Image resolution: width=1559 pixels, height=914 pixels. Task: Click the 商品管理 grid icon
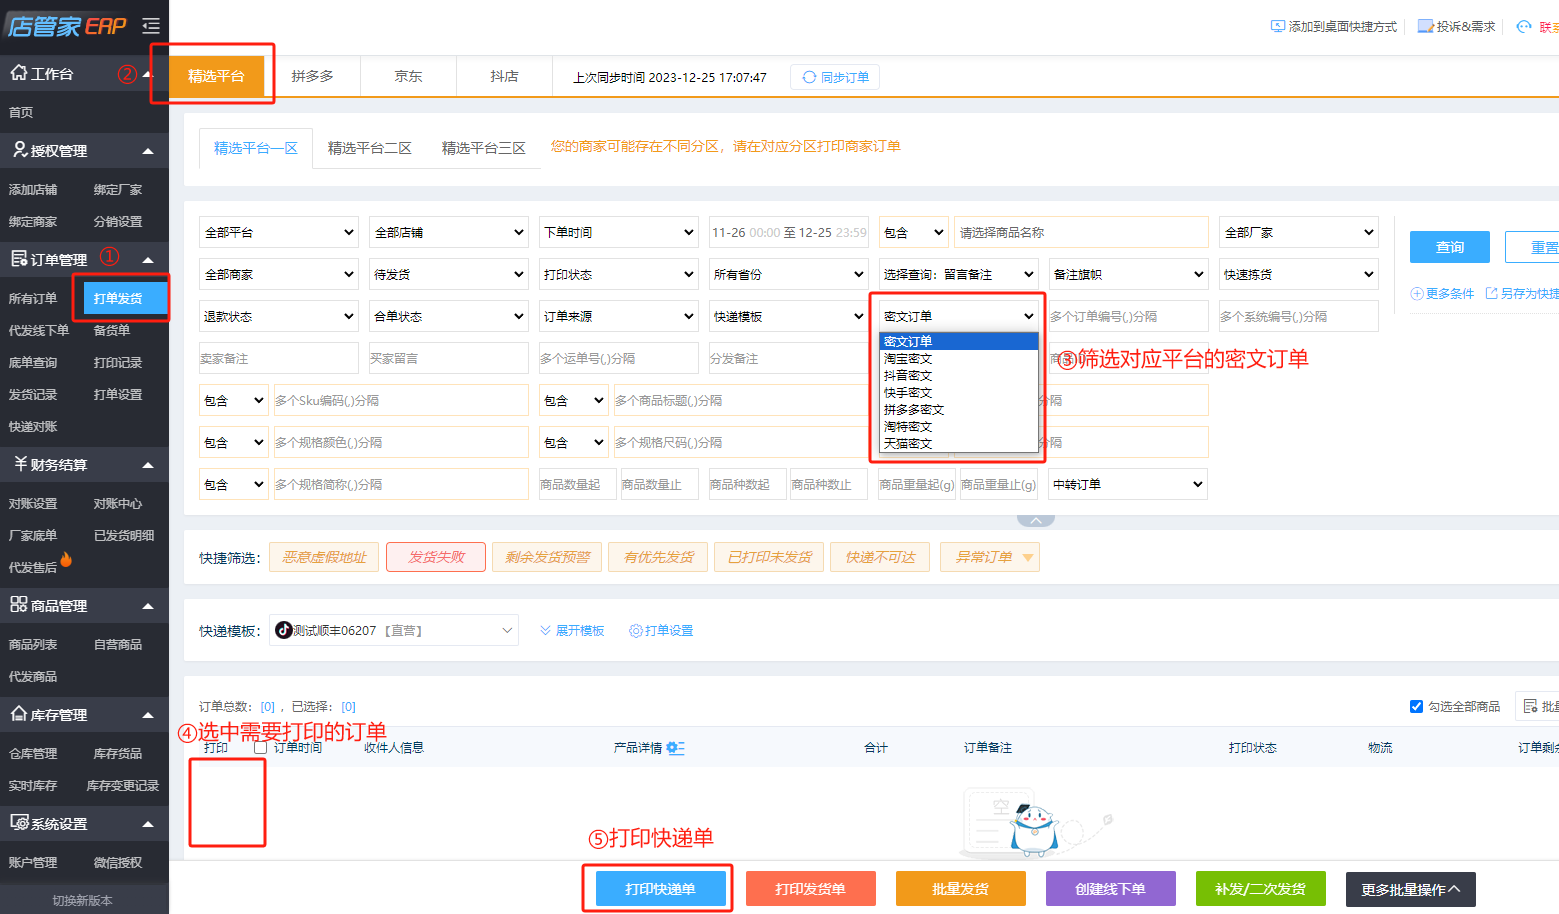(x=19, y=605)
